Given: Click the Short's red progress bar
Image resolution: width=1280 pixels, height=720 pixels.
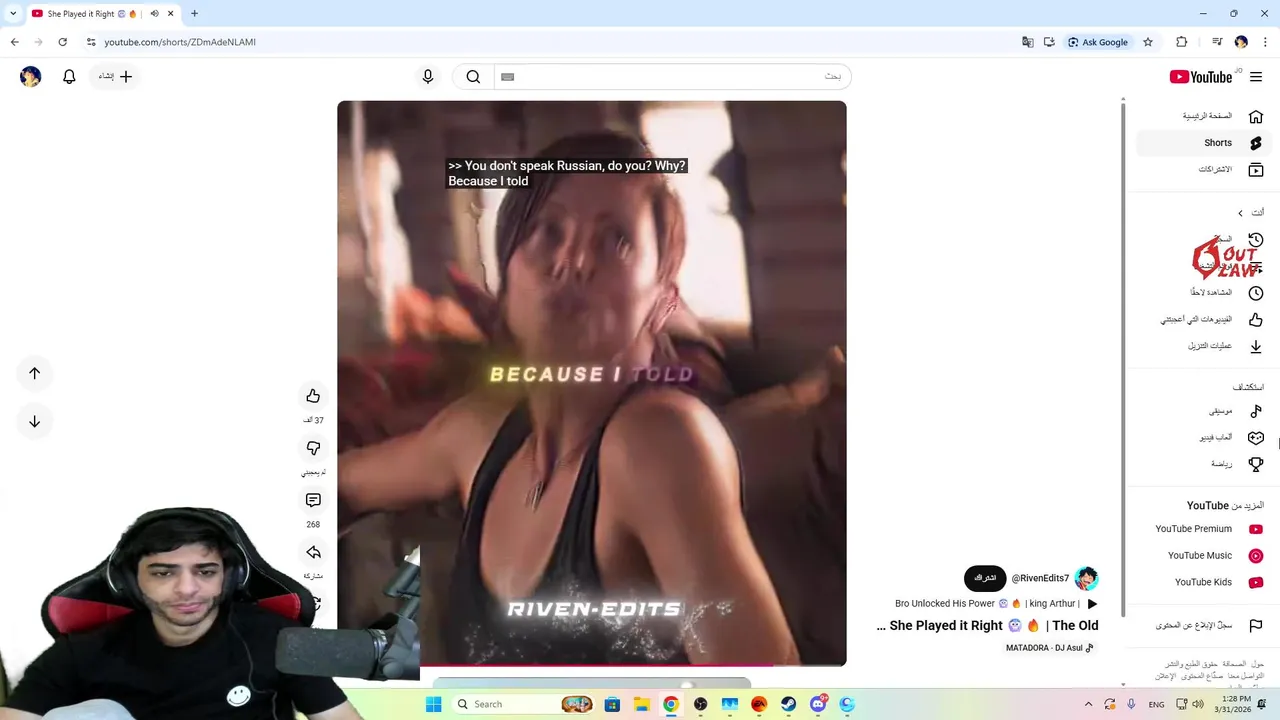Looking at the screenshot, I should tap(592, 665).
